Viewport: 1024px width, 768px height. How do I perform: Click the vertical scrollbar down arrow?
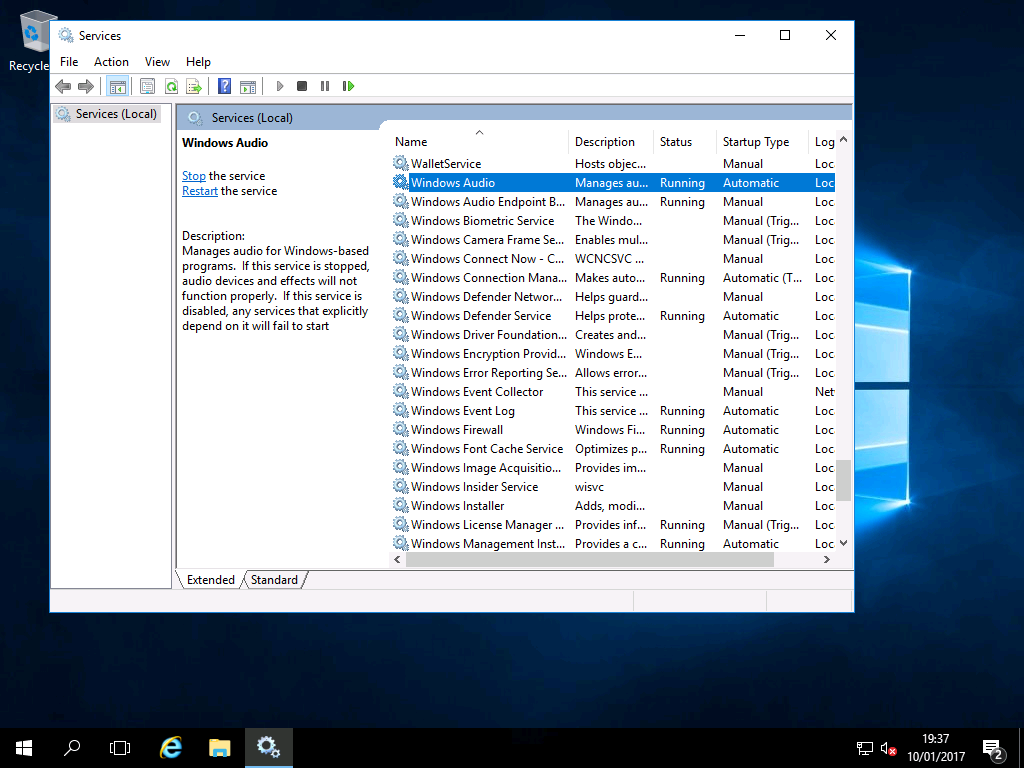point(843,543)
